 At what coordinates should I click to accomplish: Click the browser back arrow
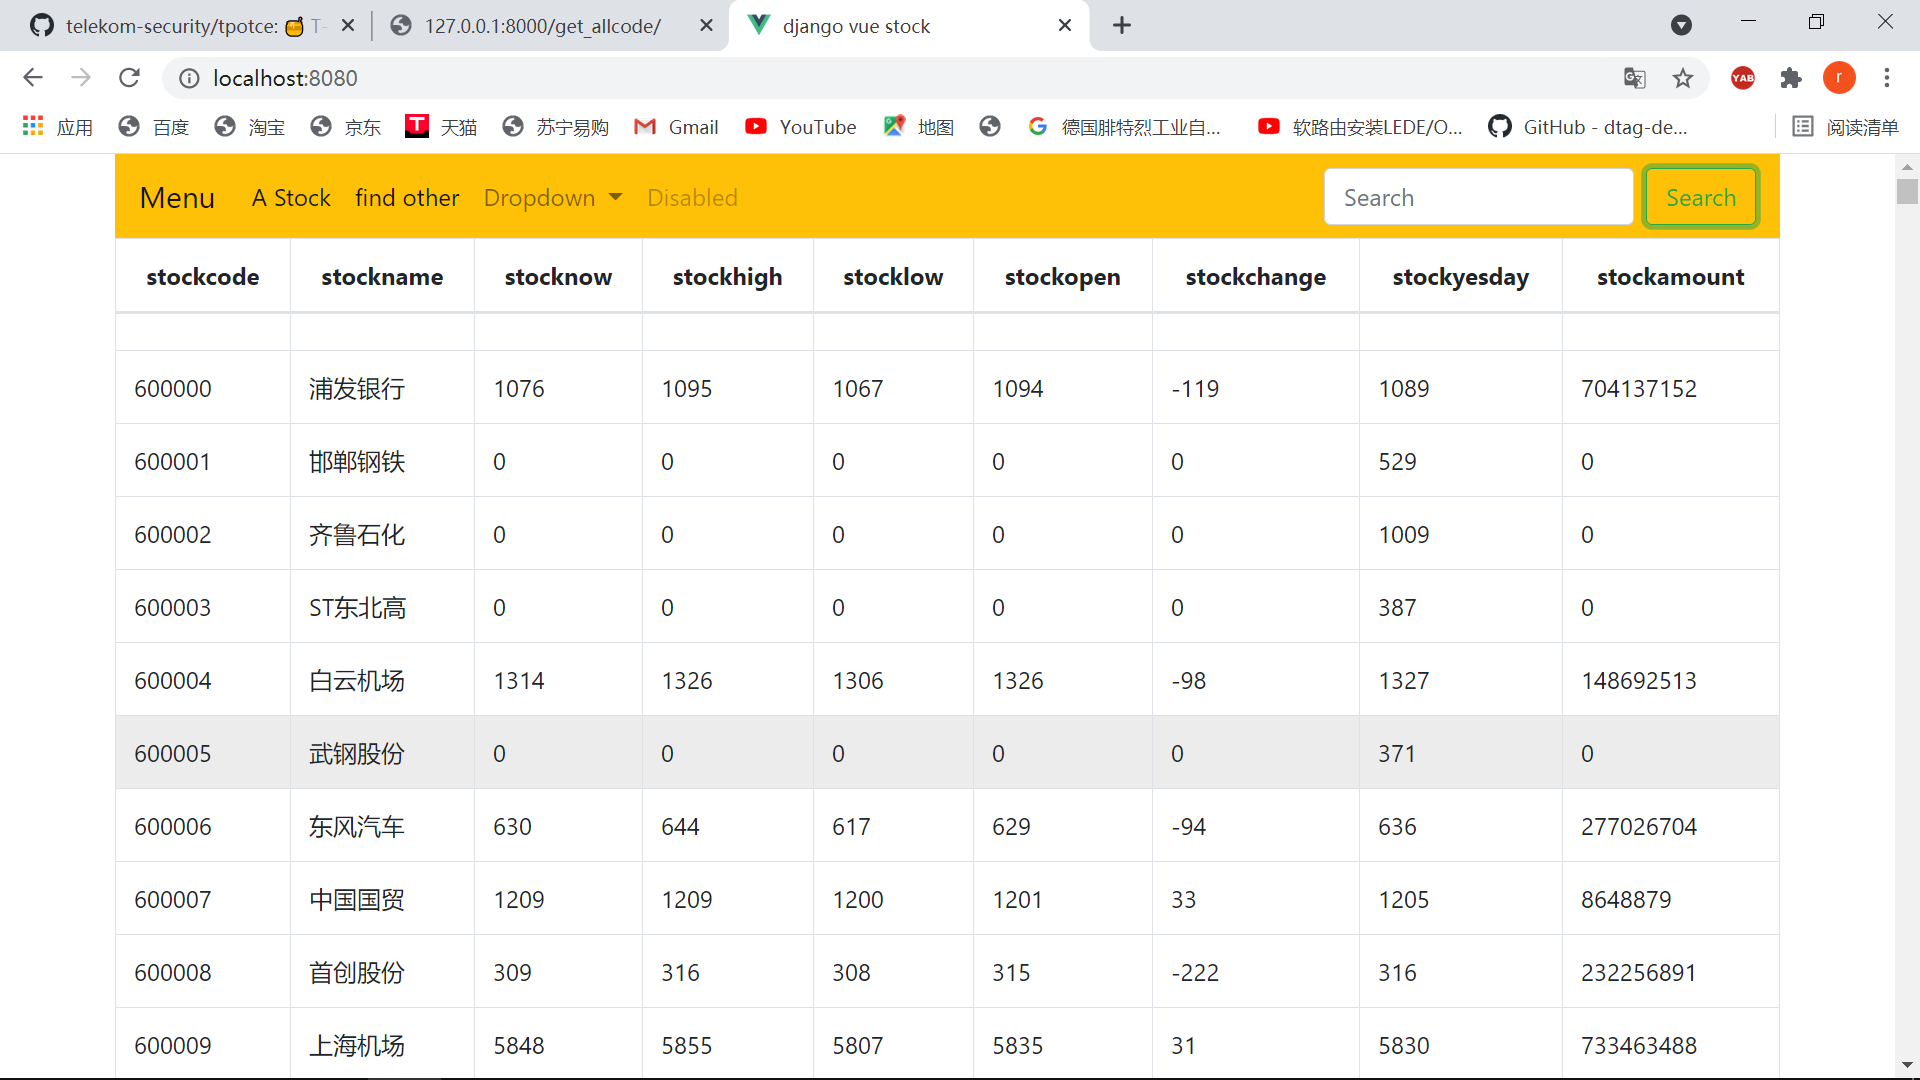point(33,78)
